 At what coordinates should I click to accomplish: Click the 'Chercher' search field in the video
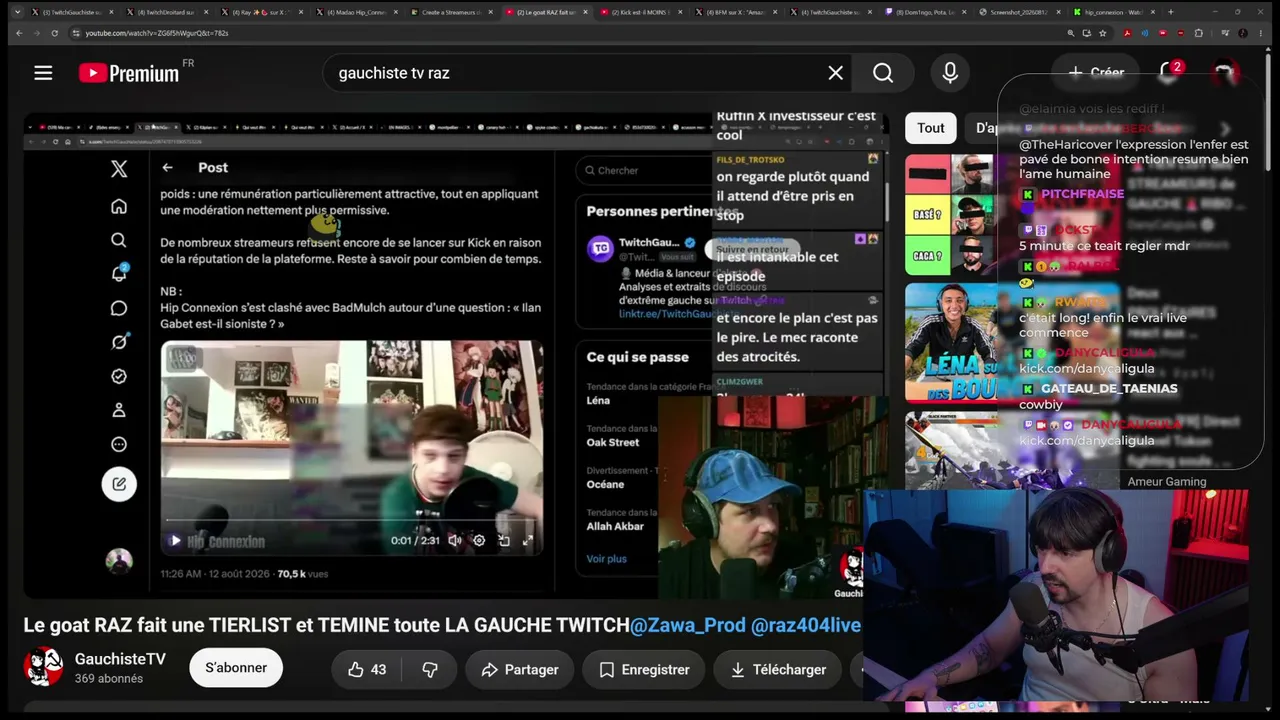tap(645, 170)
